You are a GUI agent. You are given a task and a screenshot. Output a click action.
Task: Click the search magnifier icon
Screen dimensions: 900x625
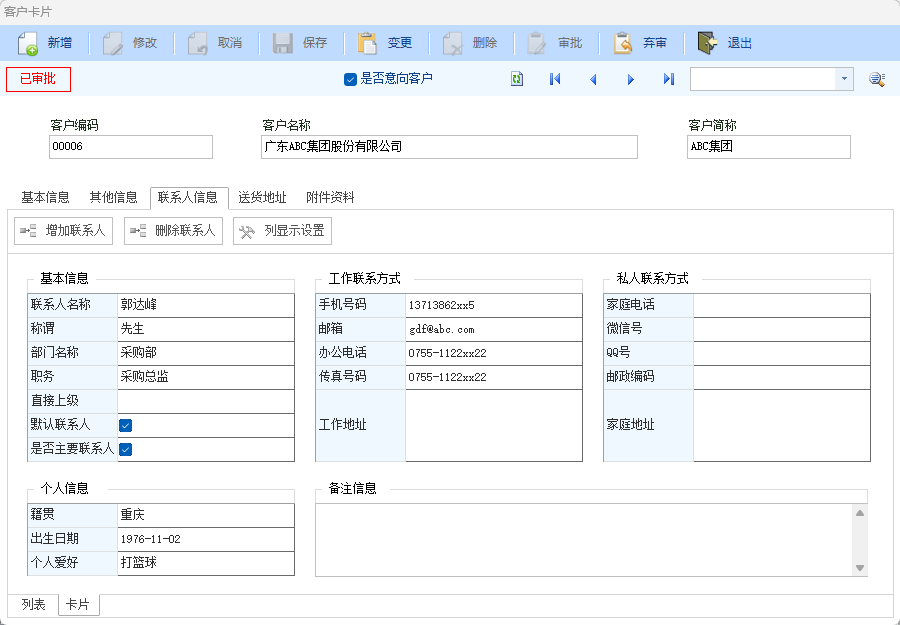coord(877,79)
